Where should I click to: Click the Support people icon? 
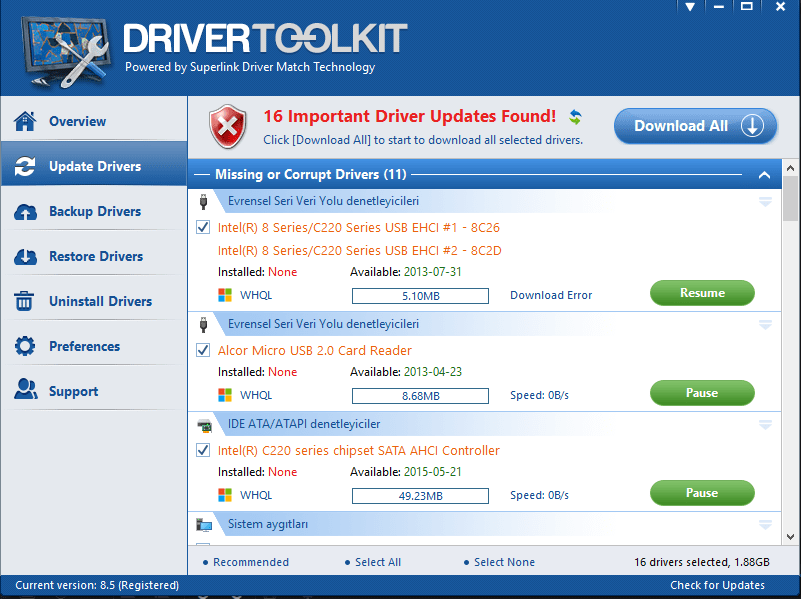point(26,390)
